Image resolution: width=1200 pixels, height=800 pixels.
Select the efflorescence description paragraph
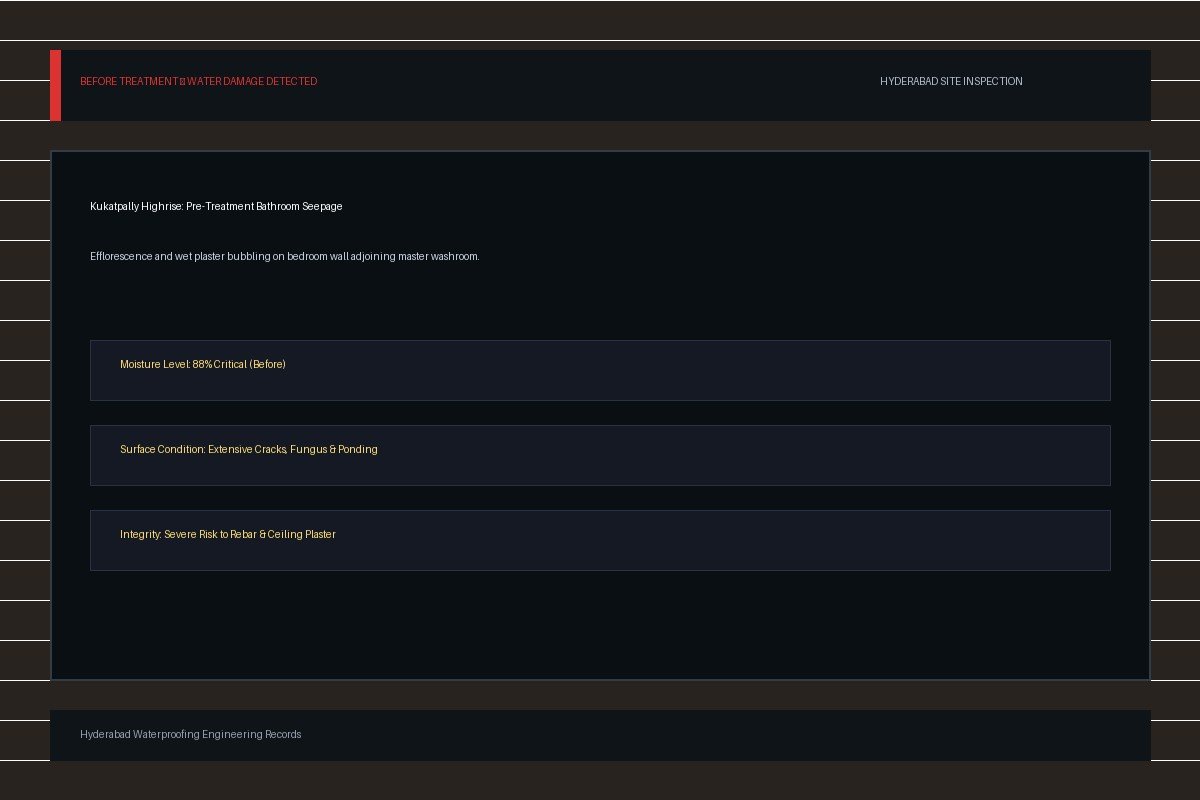coord(285,256)
